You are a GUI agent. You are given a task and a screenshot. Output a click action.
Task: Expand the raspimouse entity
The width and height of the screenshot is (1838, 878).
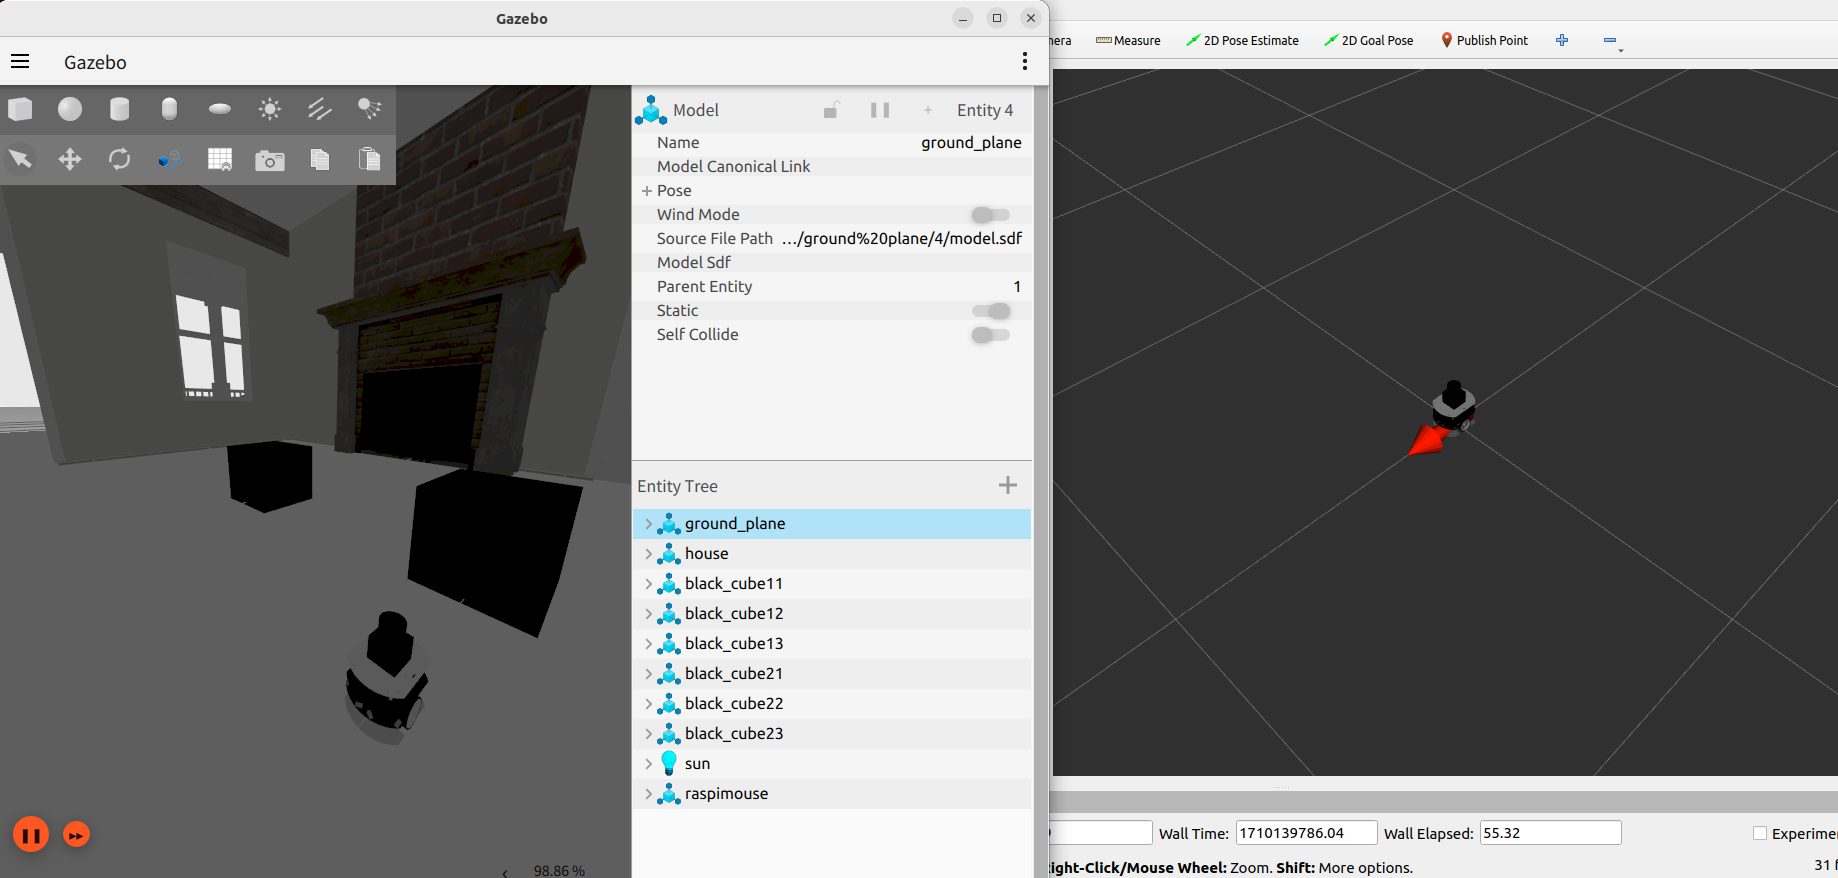[648, 794]
